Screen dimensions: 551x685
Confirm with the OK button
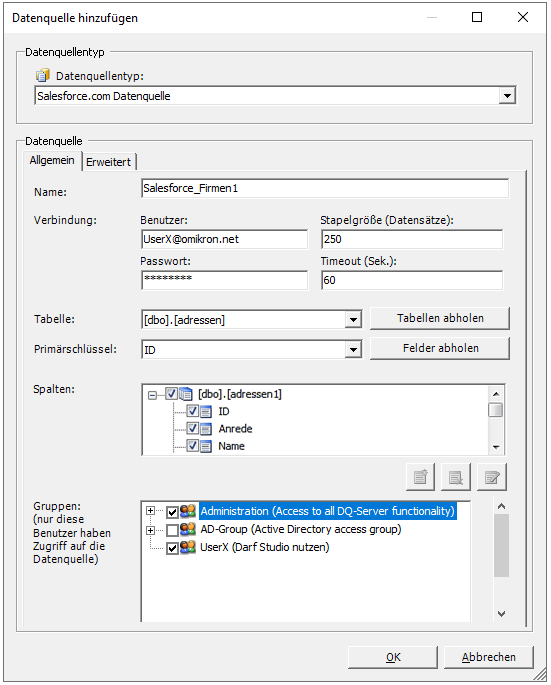[x=393, y=657]
